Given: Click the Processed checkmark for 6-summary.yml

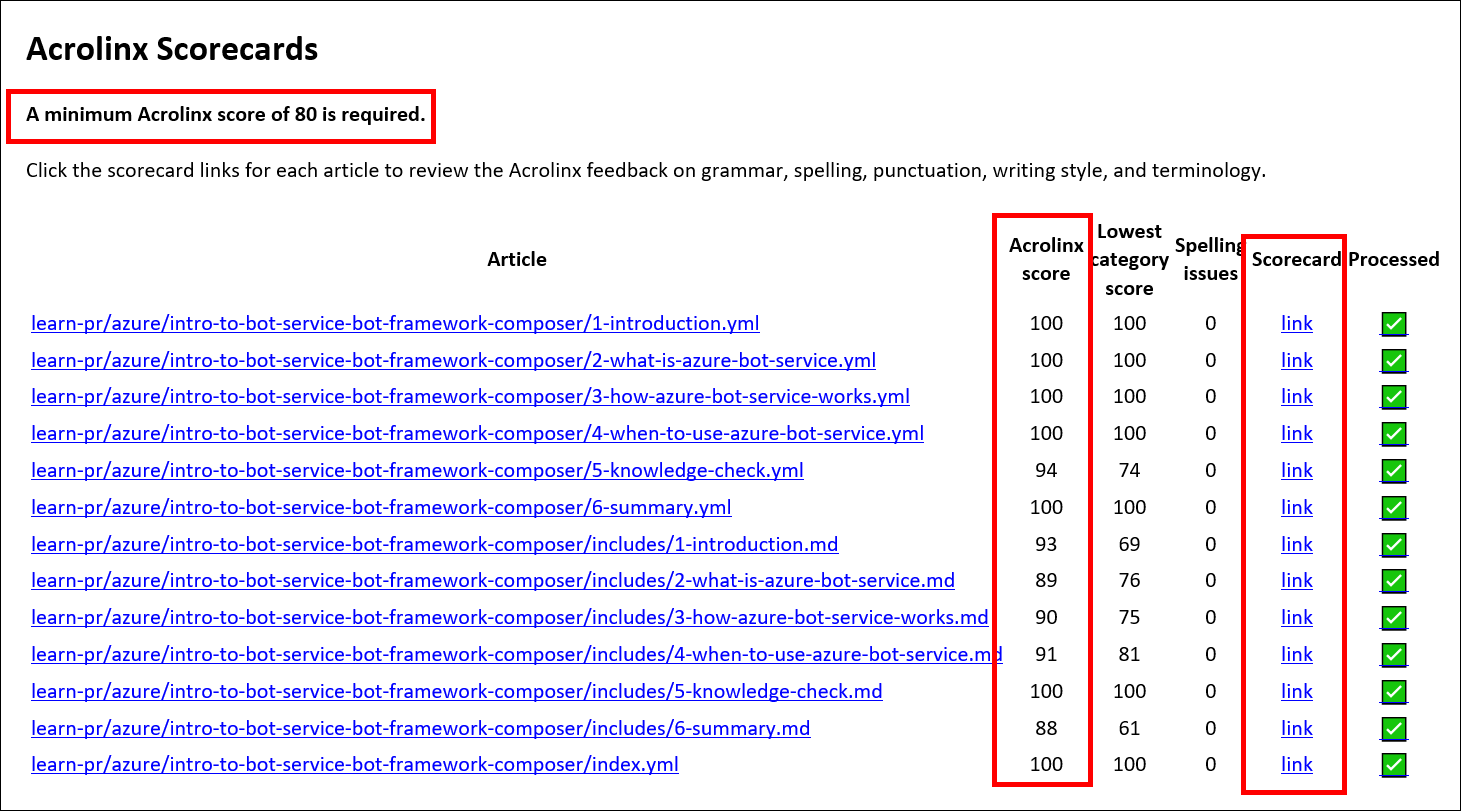Looking at the screenshot, I should pyautogui.click(x=1394, y=508).
